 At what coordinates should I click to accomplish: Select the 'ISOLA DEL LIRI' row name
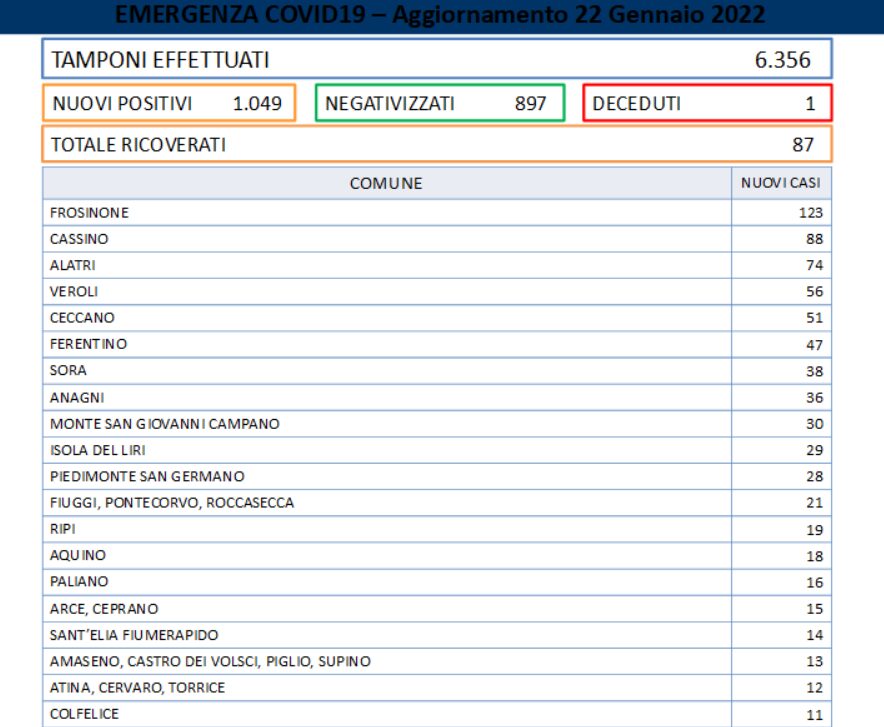[x=98, y=450]
